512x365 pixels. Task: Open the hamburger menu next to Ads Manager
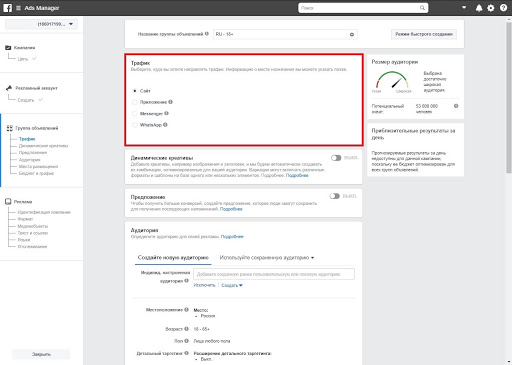point(18,8)
